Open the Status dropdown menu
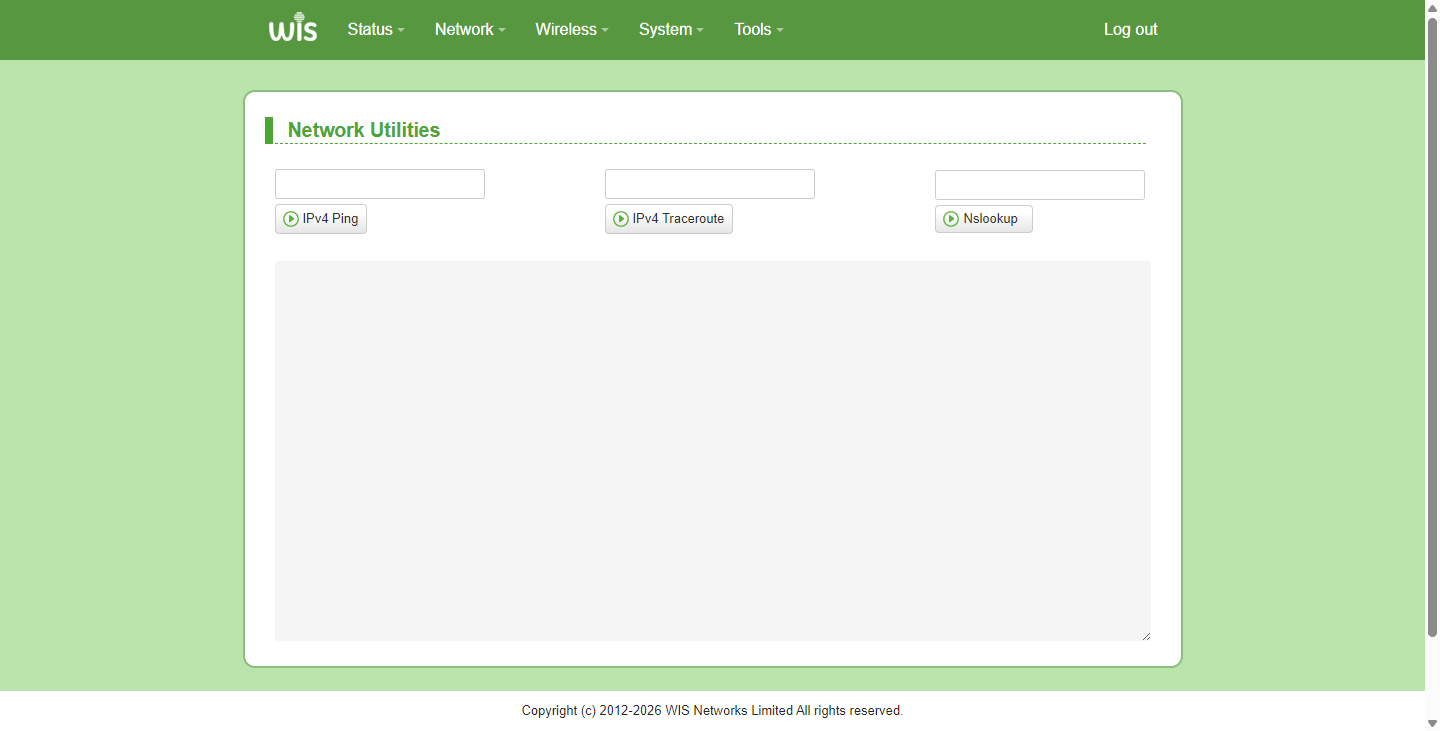This screenshot has height=731, width=1440. tap(376, 30)
